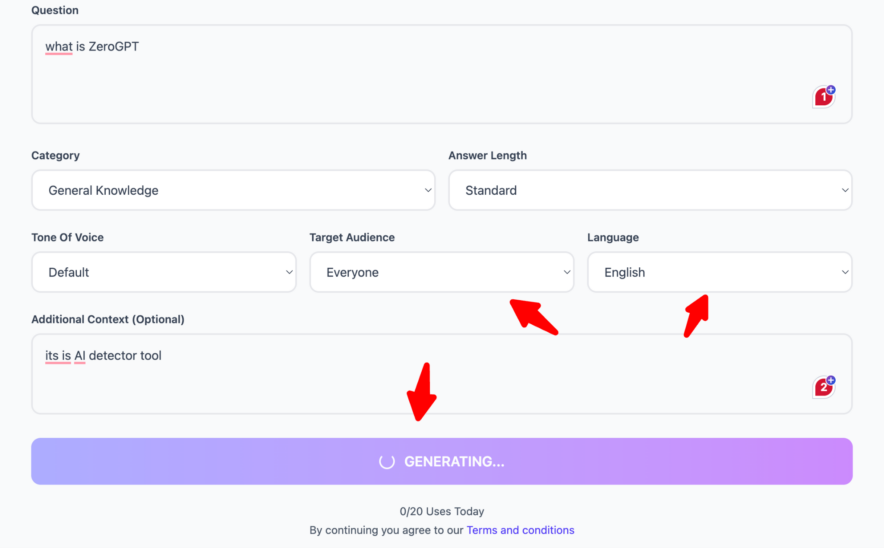The height and width of the screenshot is (548, 884).
Task: Click the grammar suggestion badge in Question field
Action: point(824,97)
